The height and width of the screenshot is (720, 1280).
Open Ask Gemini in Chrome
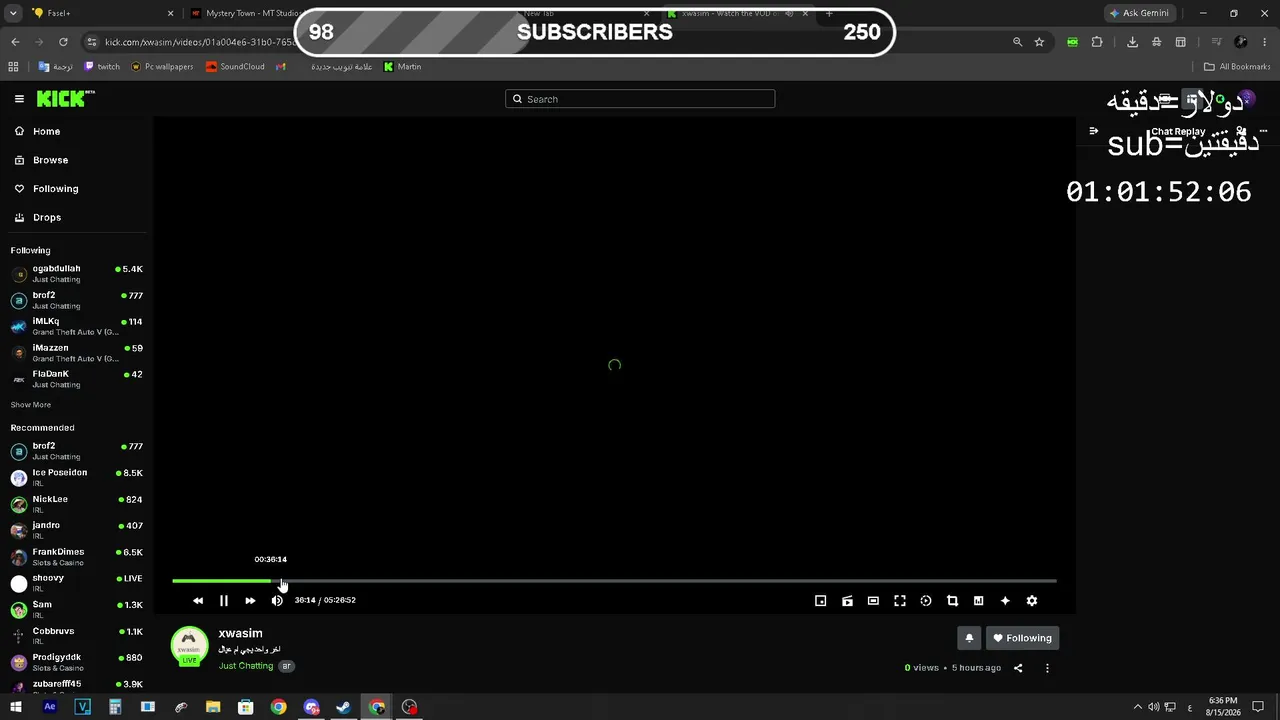point(1139,13)
